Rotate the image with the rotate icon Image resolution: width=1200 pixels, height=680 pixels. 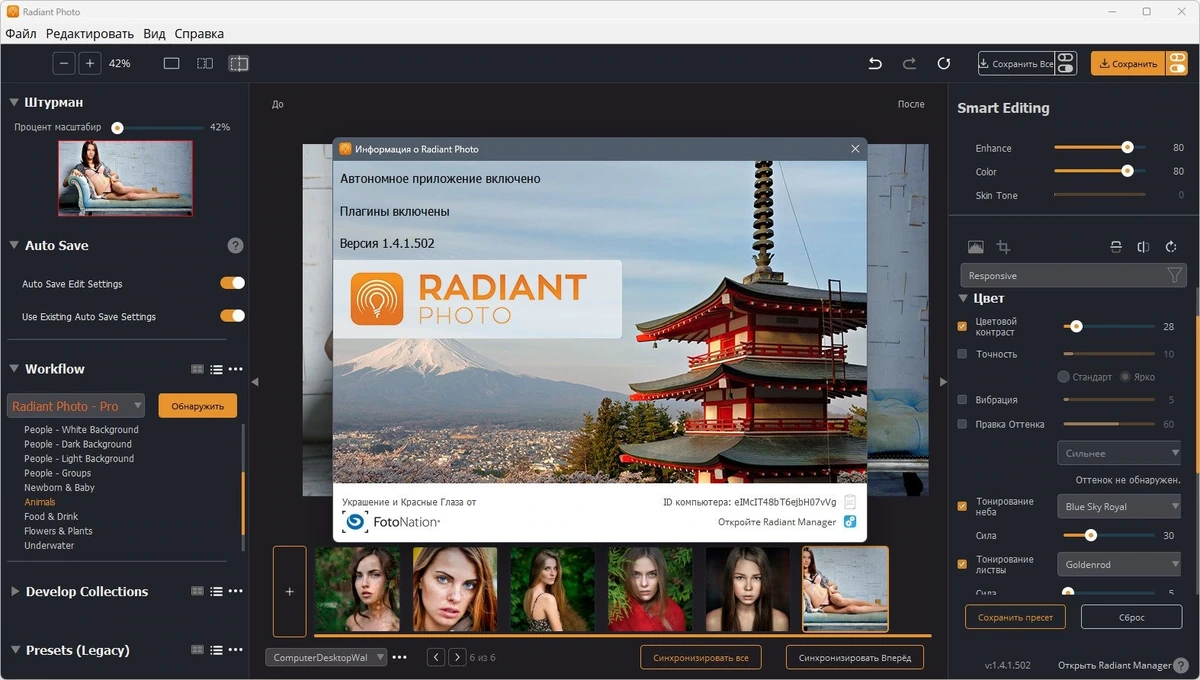[1170, 247]
